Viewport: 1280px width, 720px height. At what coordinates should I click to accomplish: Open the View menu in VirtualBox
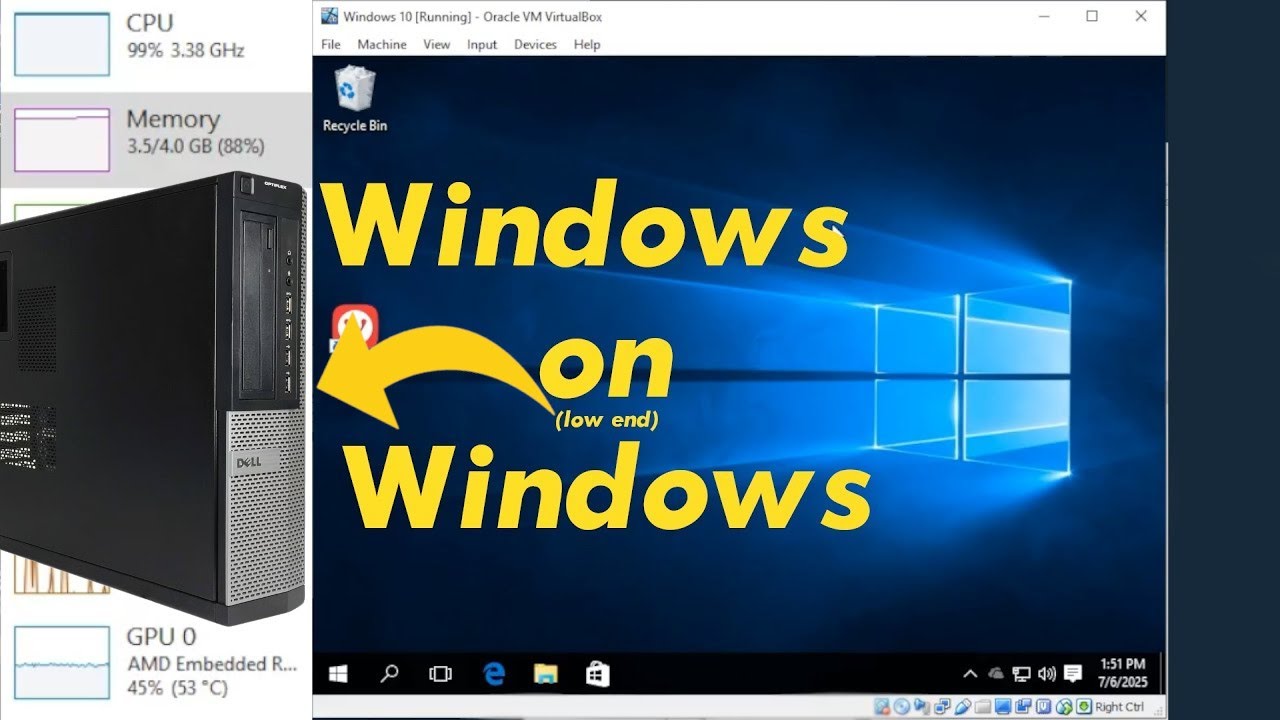point(437,44)
